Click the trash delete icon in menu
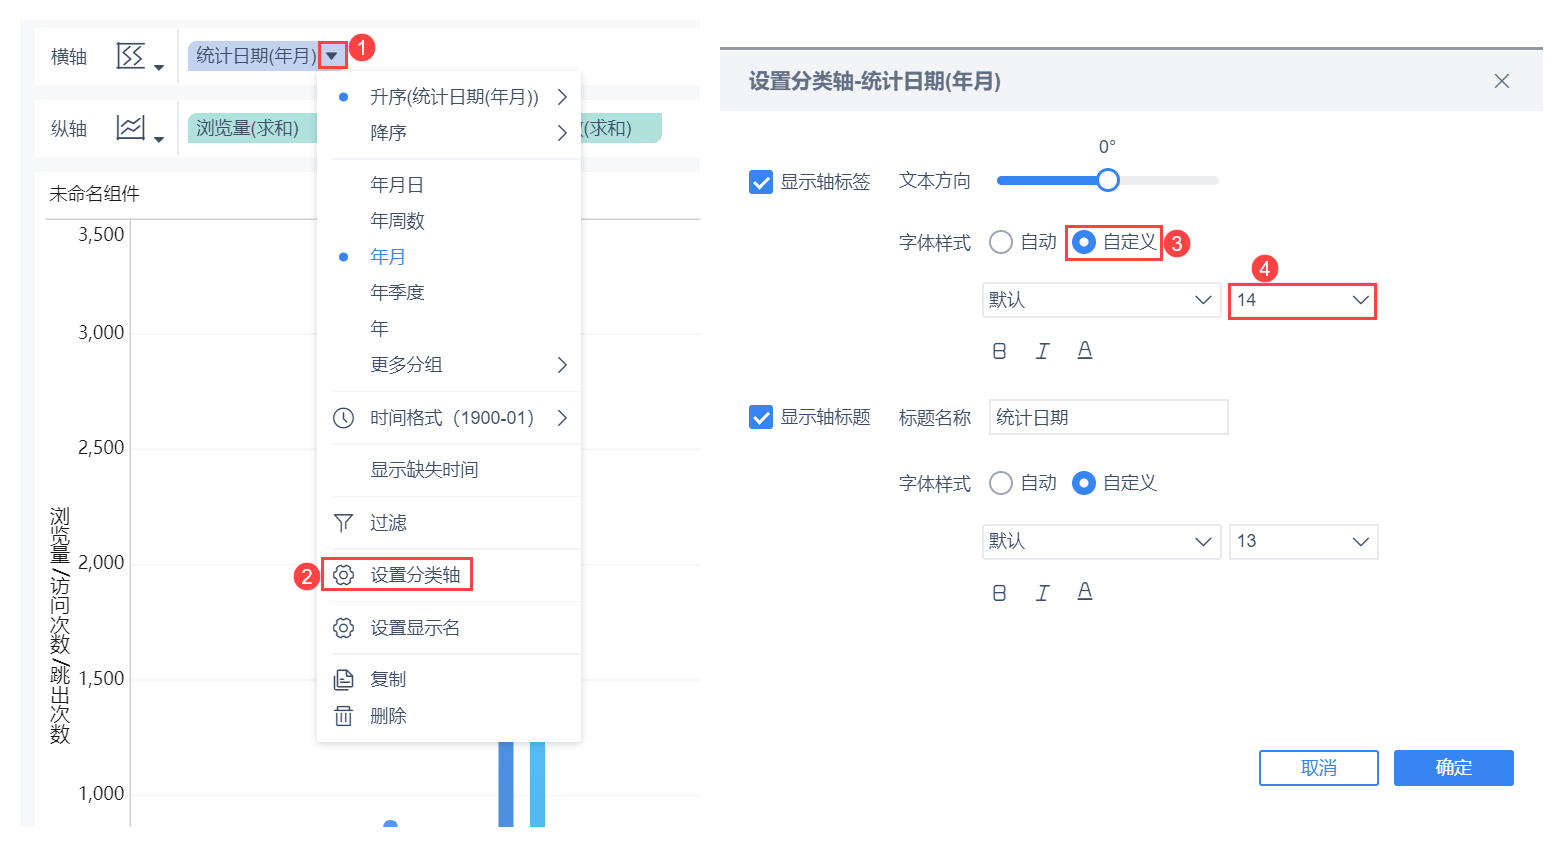The width and height of the screenshot is (1563, 847). [x=343, y=716]
